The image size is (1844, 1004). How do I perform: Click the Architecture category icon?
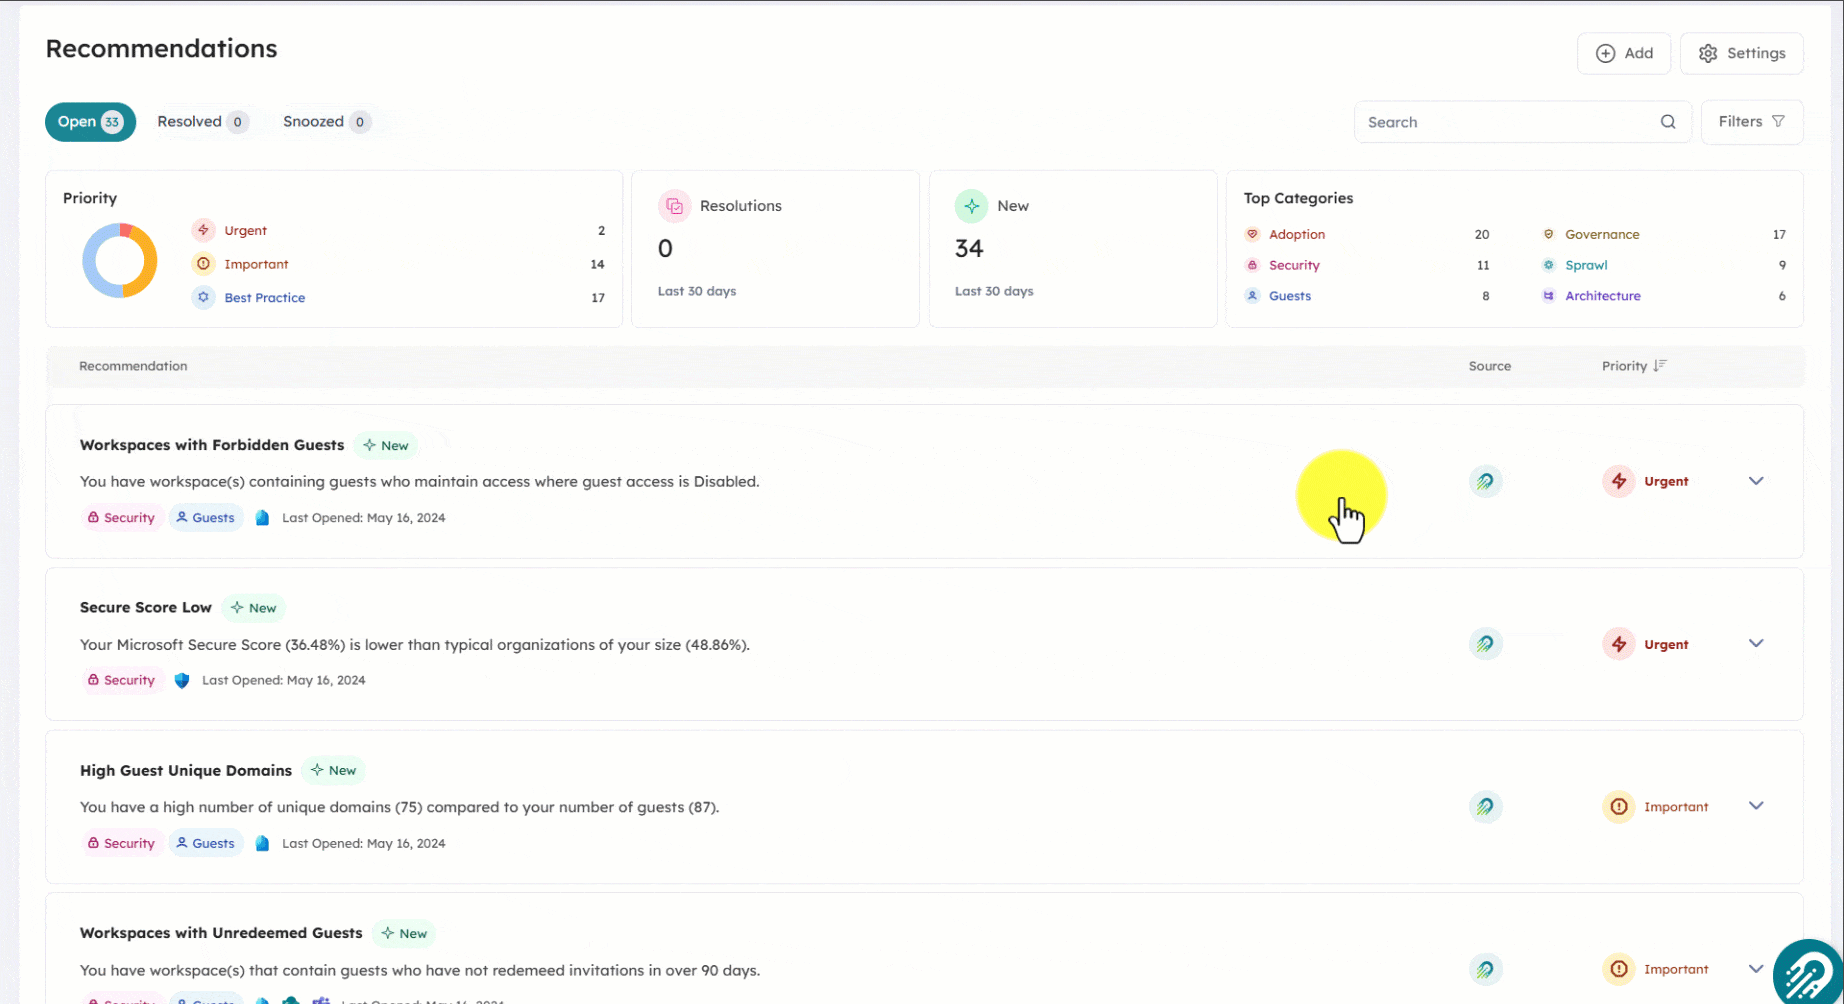coord(1548,296)
